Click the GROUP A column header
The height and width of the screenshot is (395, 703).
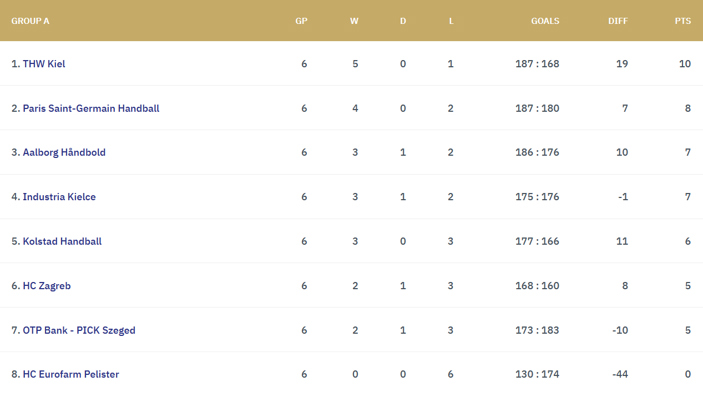(30, 21)
